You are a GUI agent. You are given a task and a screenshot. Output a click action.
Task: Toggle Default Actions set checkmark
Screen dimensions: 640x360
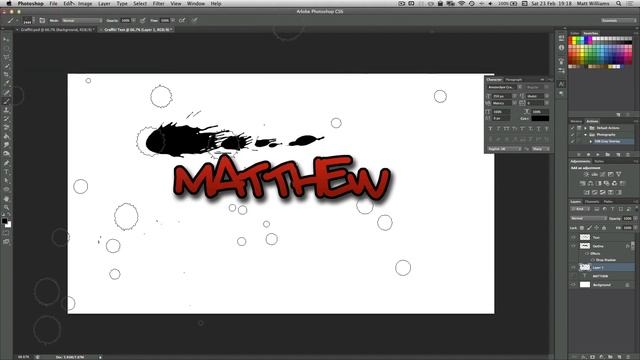(x=573, y=128)
